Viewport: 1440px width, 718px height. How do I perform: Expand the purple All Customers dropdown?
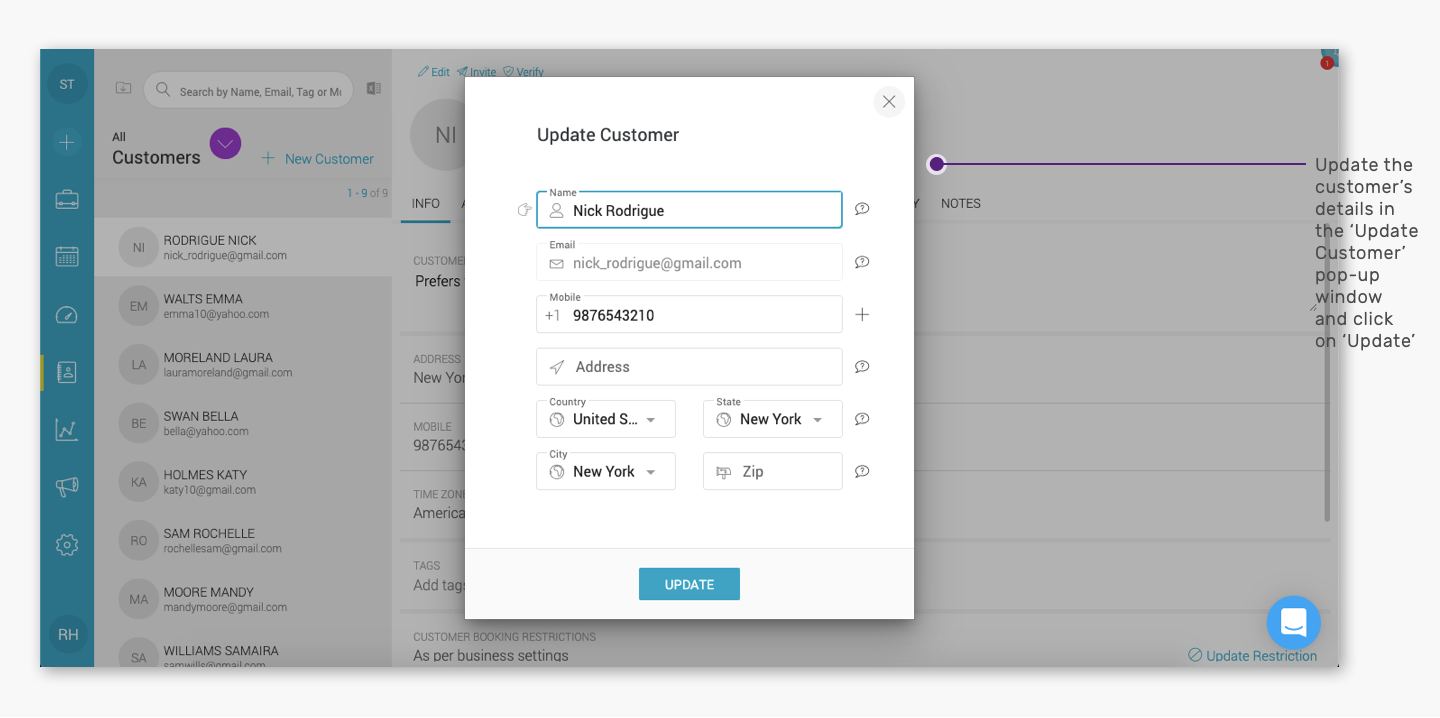pos(225,144)
